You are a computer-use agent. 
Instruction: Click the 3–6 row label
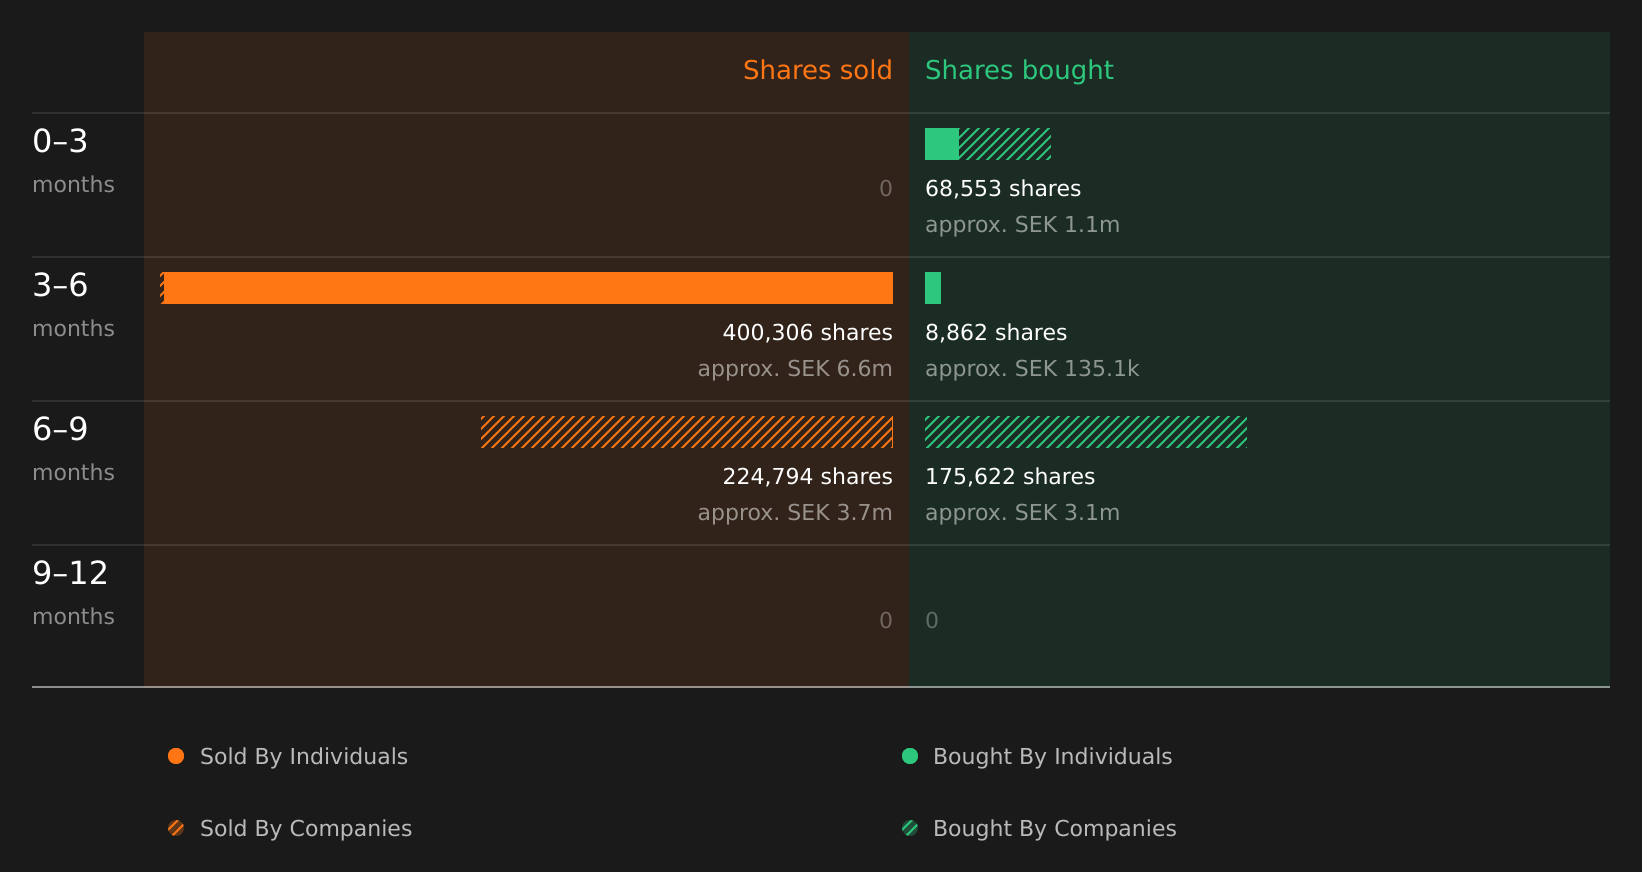click(60, 285)
